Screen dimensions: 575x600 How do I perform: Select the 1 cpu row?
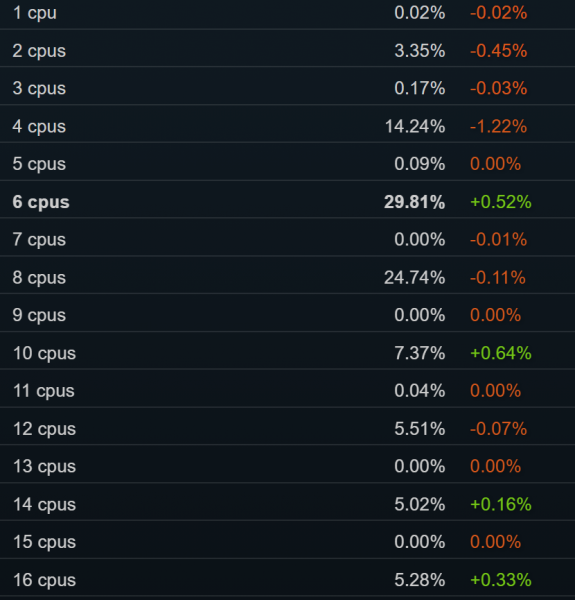click(x=287, y=13)
